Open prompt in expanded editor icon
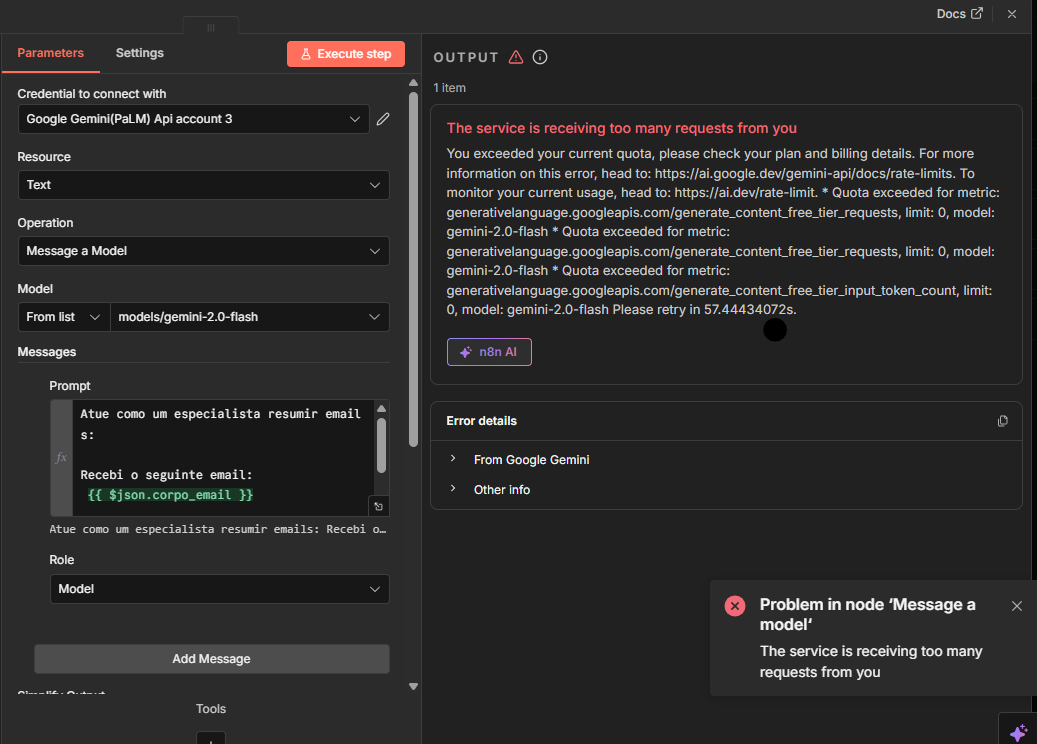The image size is (1037, 744). coord(378,507)
